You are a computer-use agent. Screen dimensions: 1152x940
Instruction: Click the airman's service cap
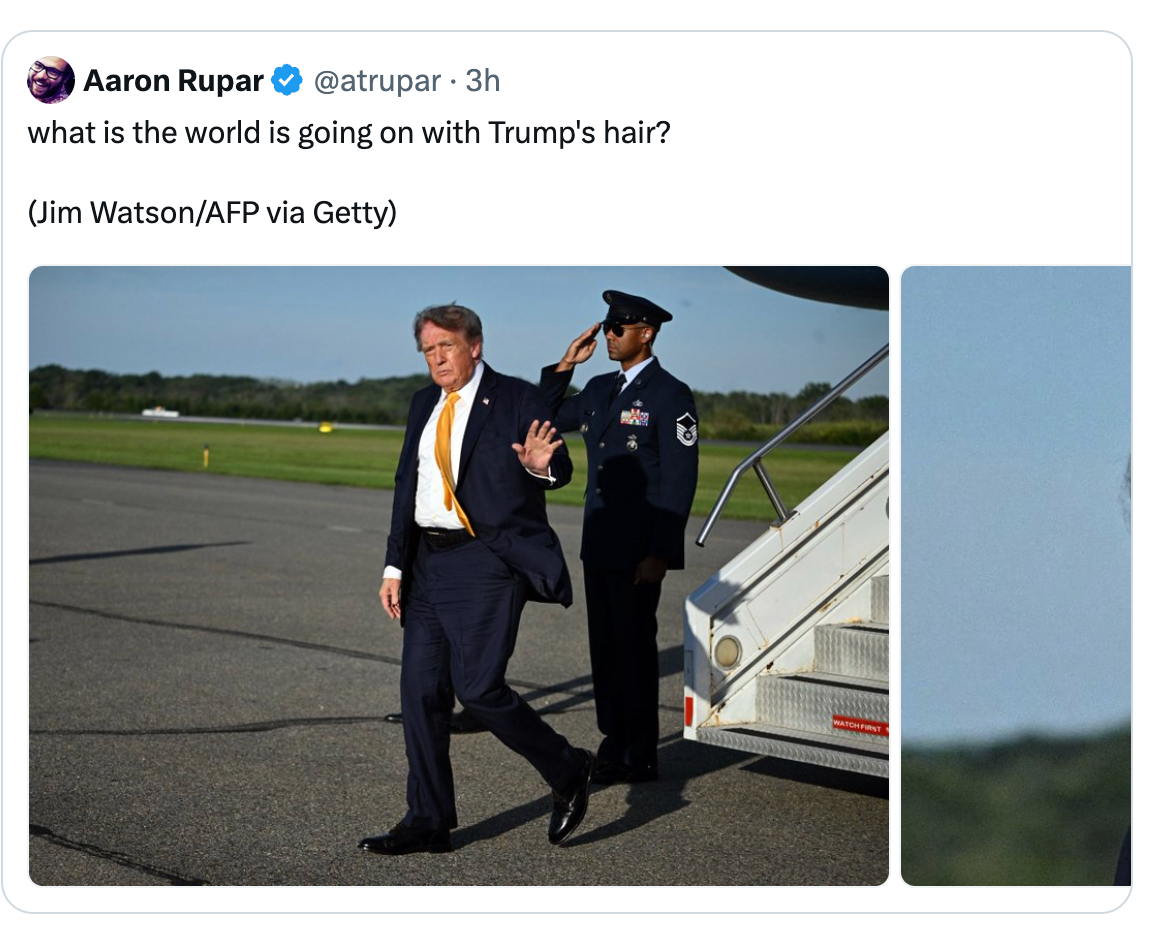point(636,308)
